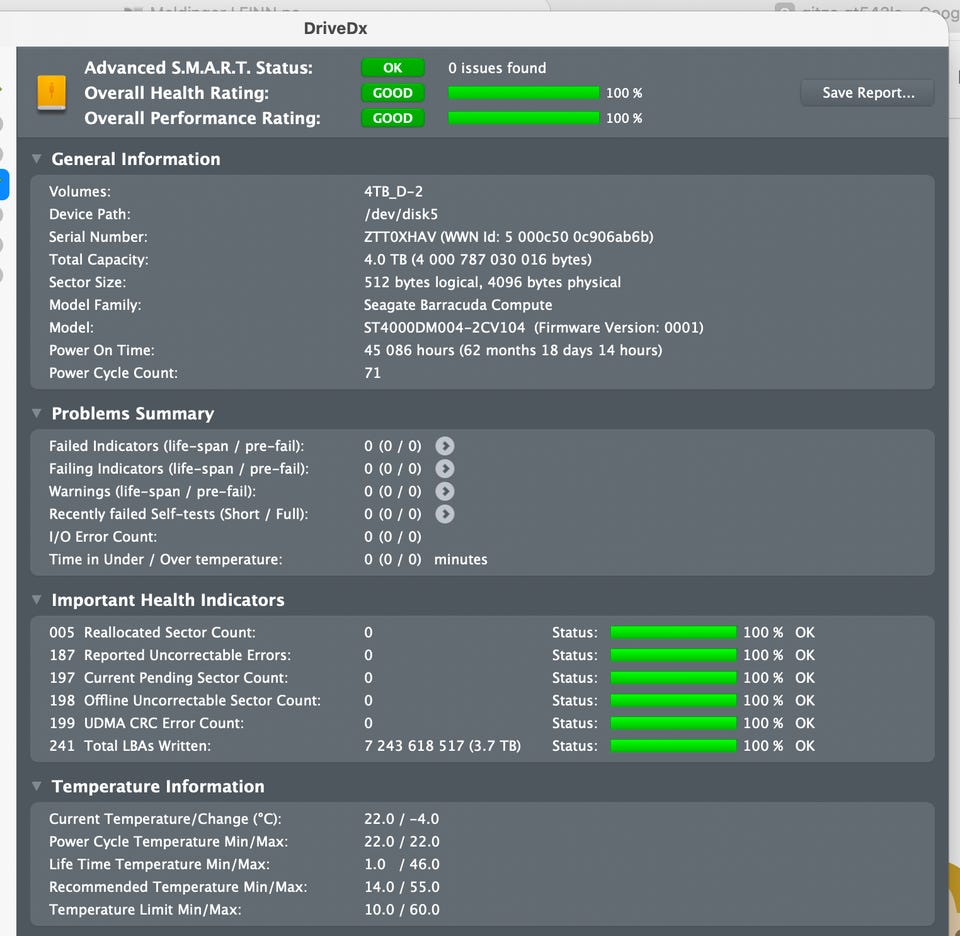The height and width of the screenshot is (936, 960).
Task: Select the blue highlighted sidebar item
Action: coord(4,184)
